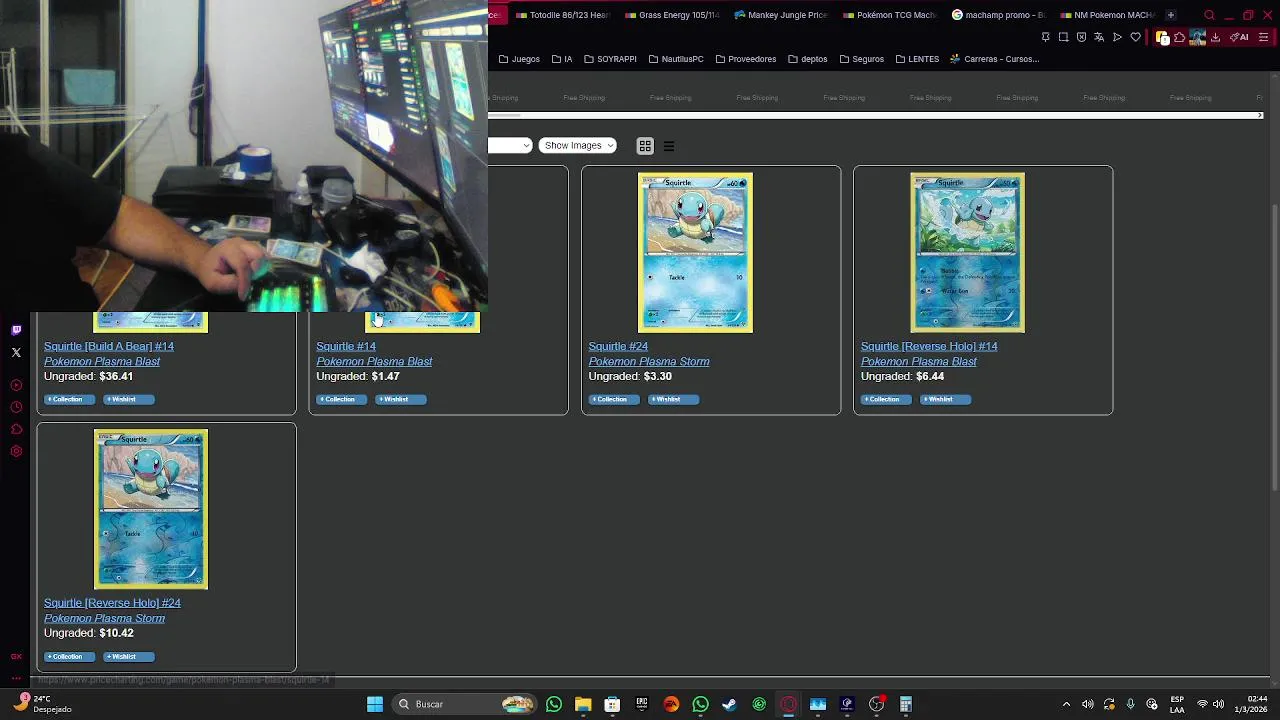Click the translate page icon

click(1099, 37)
